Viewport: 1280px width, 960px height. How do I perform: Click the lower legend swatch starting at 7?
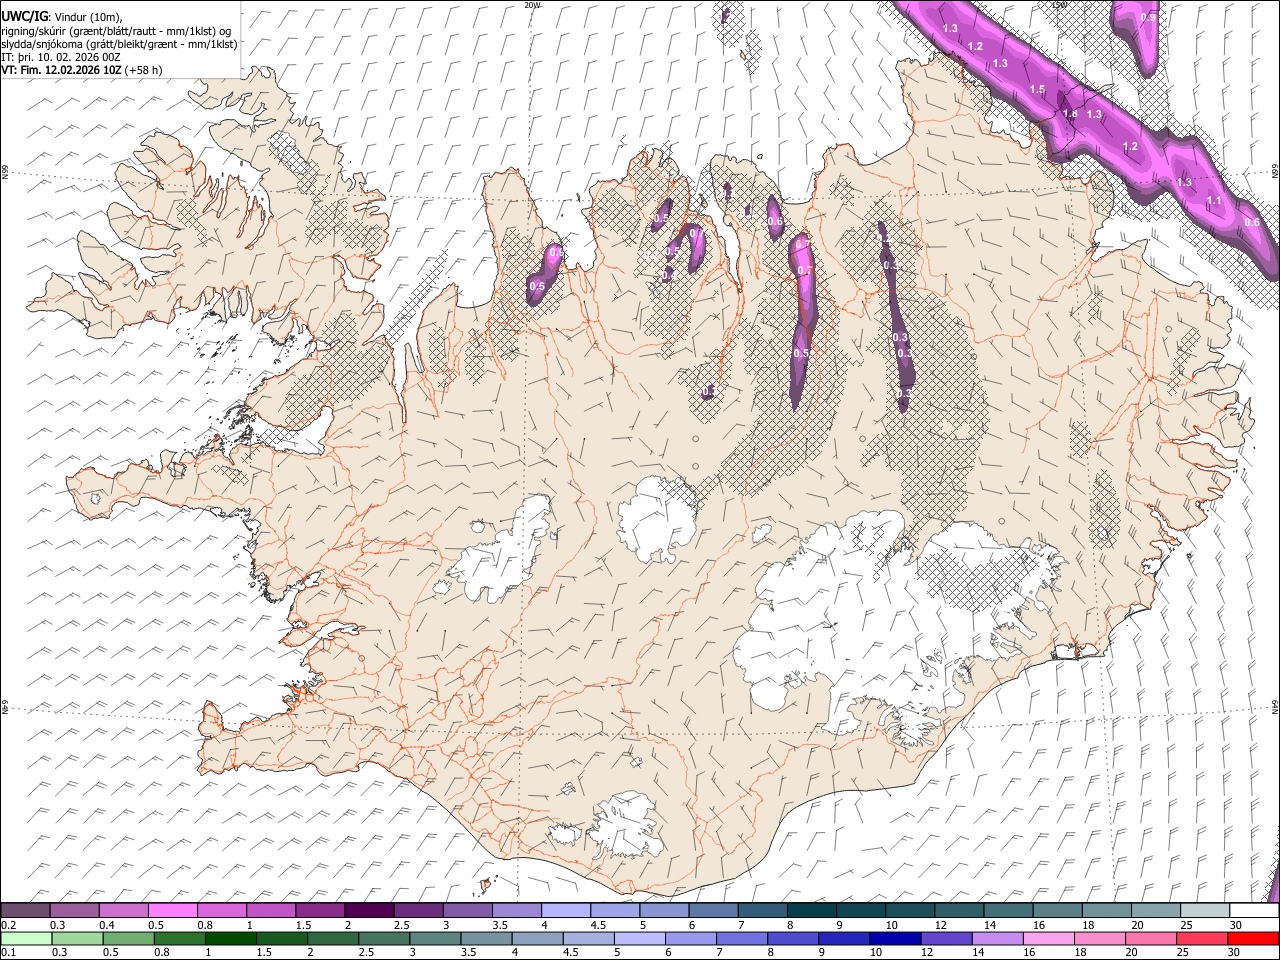click(x=742, y=938)
